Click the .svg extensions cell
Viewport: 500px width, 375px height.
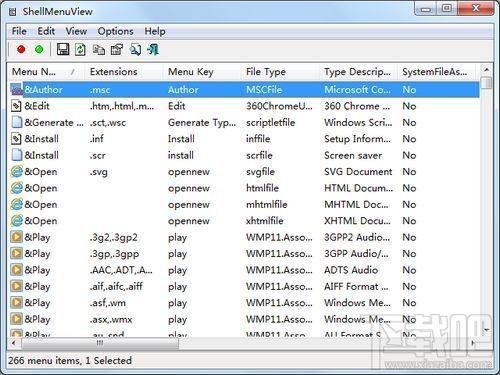tap(98, 172)
